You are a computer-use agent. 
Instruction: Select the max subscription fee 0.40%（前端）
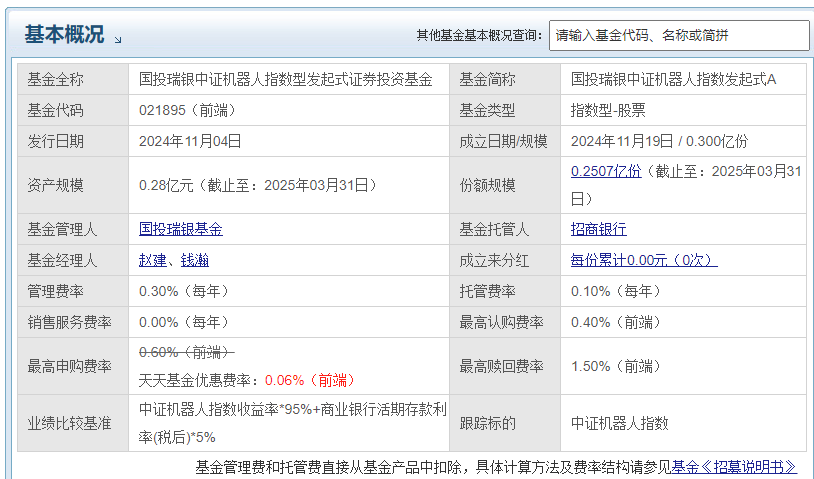click(x=616, y=322)
